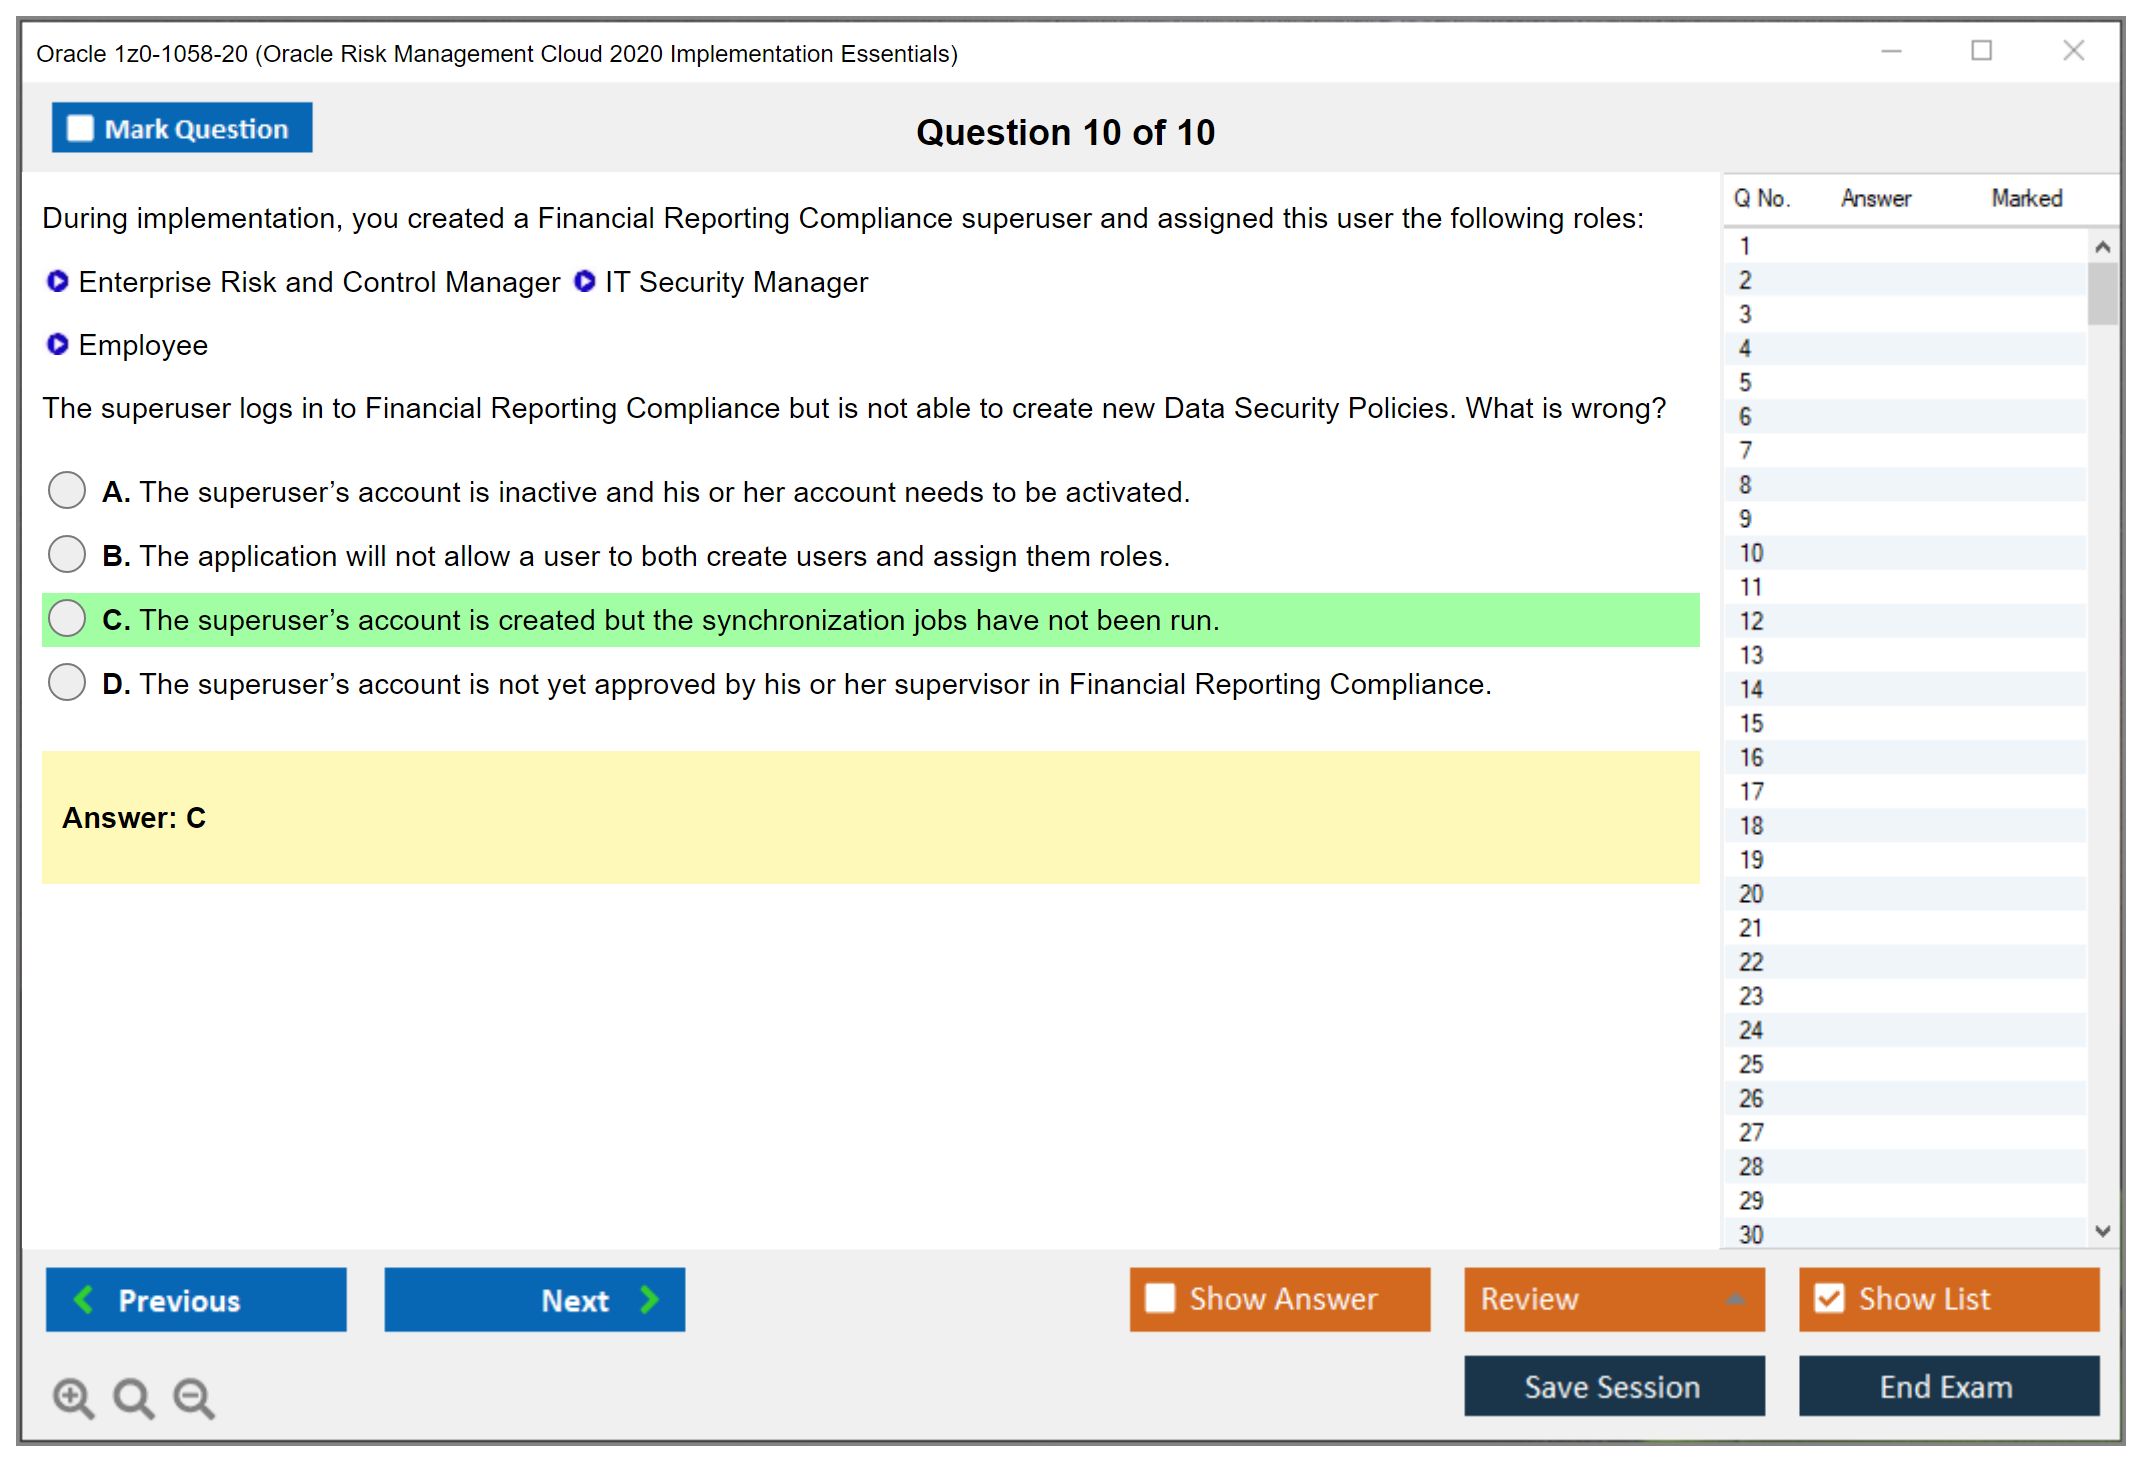Go to the Previous question
The image size is (2150, 1470).
pos(196,1299)
